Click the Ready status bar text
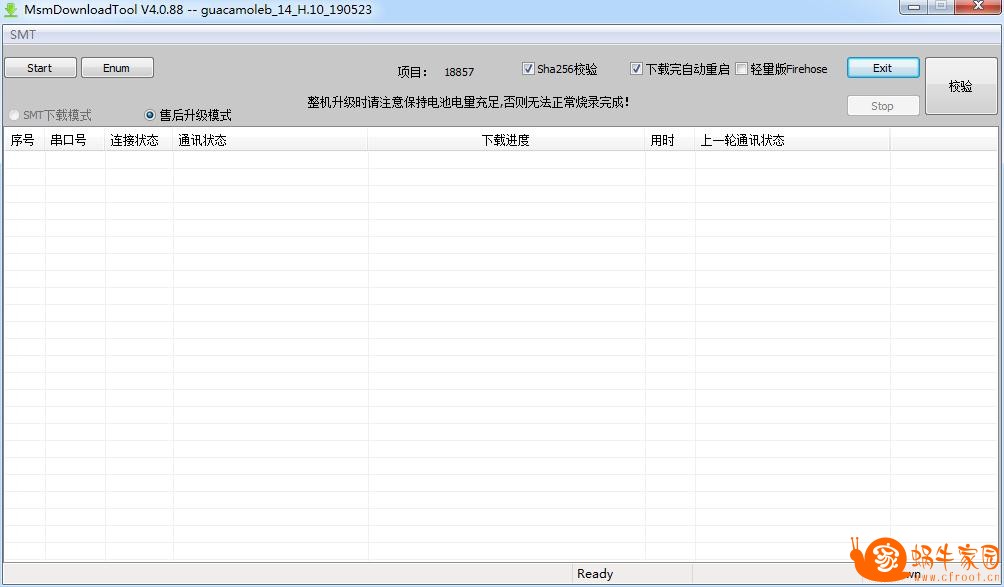 (595, 574)
